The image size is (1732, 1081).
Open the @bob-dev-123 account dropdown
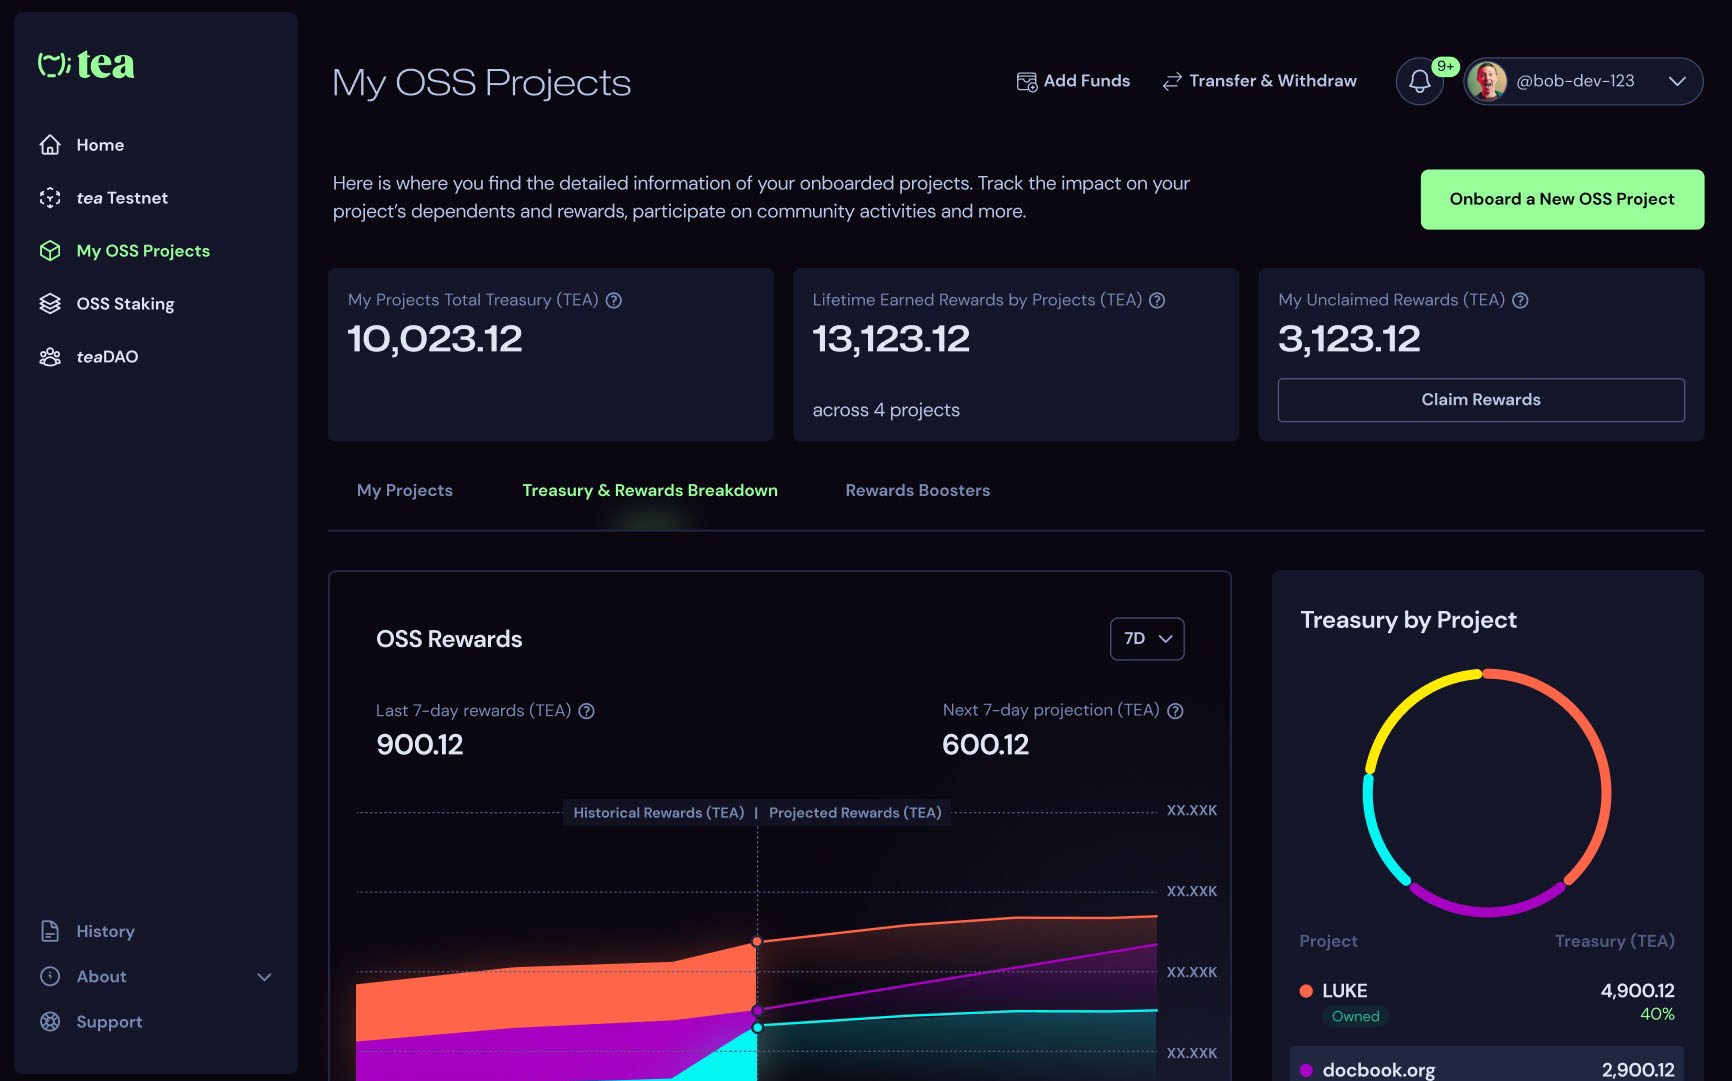point(1677,81)
